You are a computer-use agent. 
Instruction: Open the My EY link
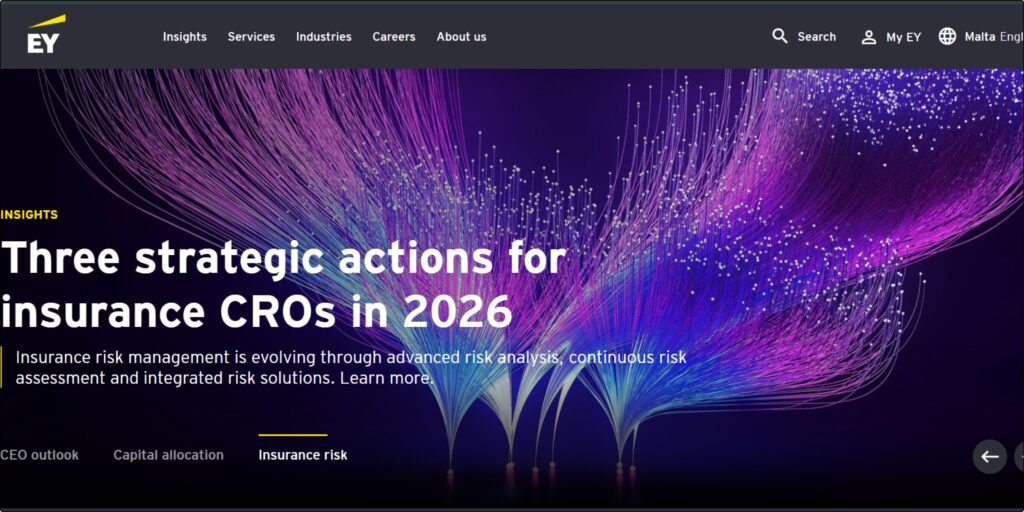903,37
